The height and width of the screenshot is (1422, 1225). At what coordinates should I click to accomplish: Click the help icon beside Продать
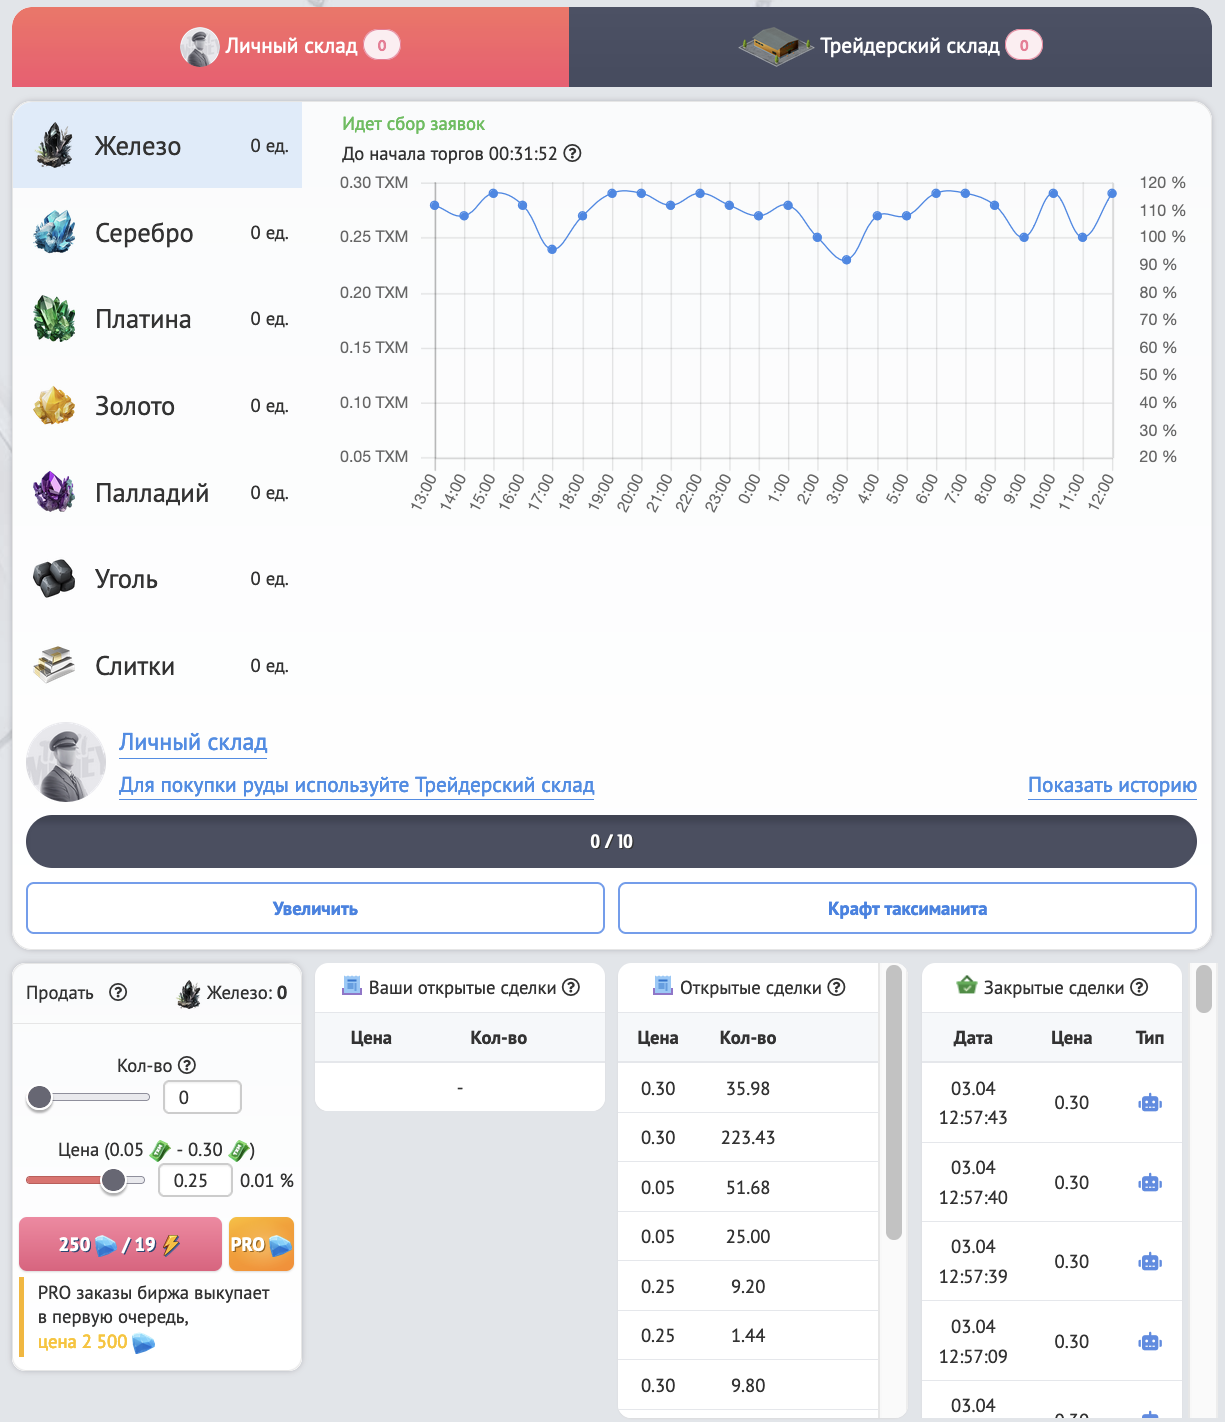coord(118,993)
